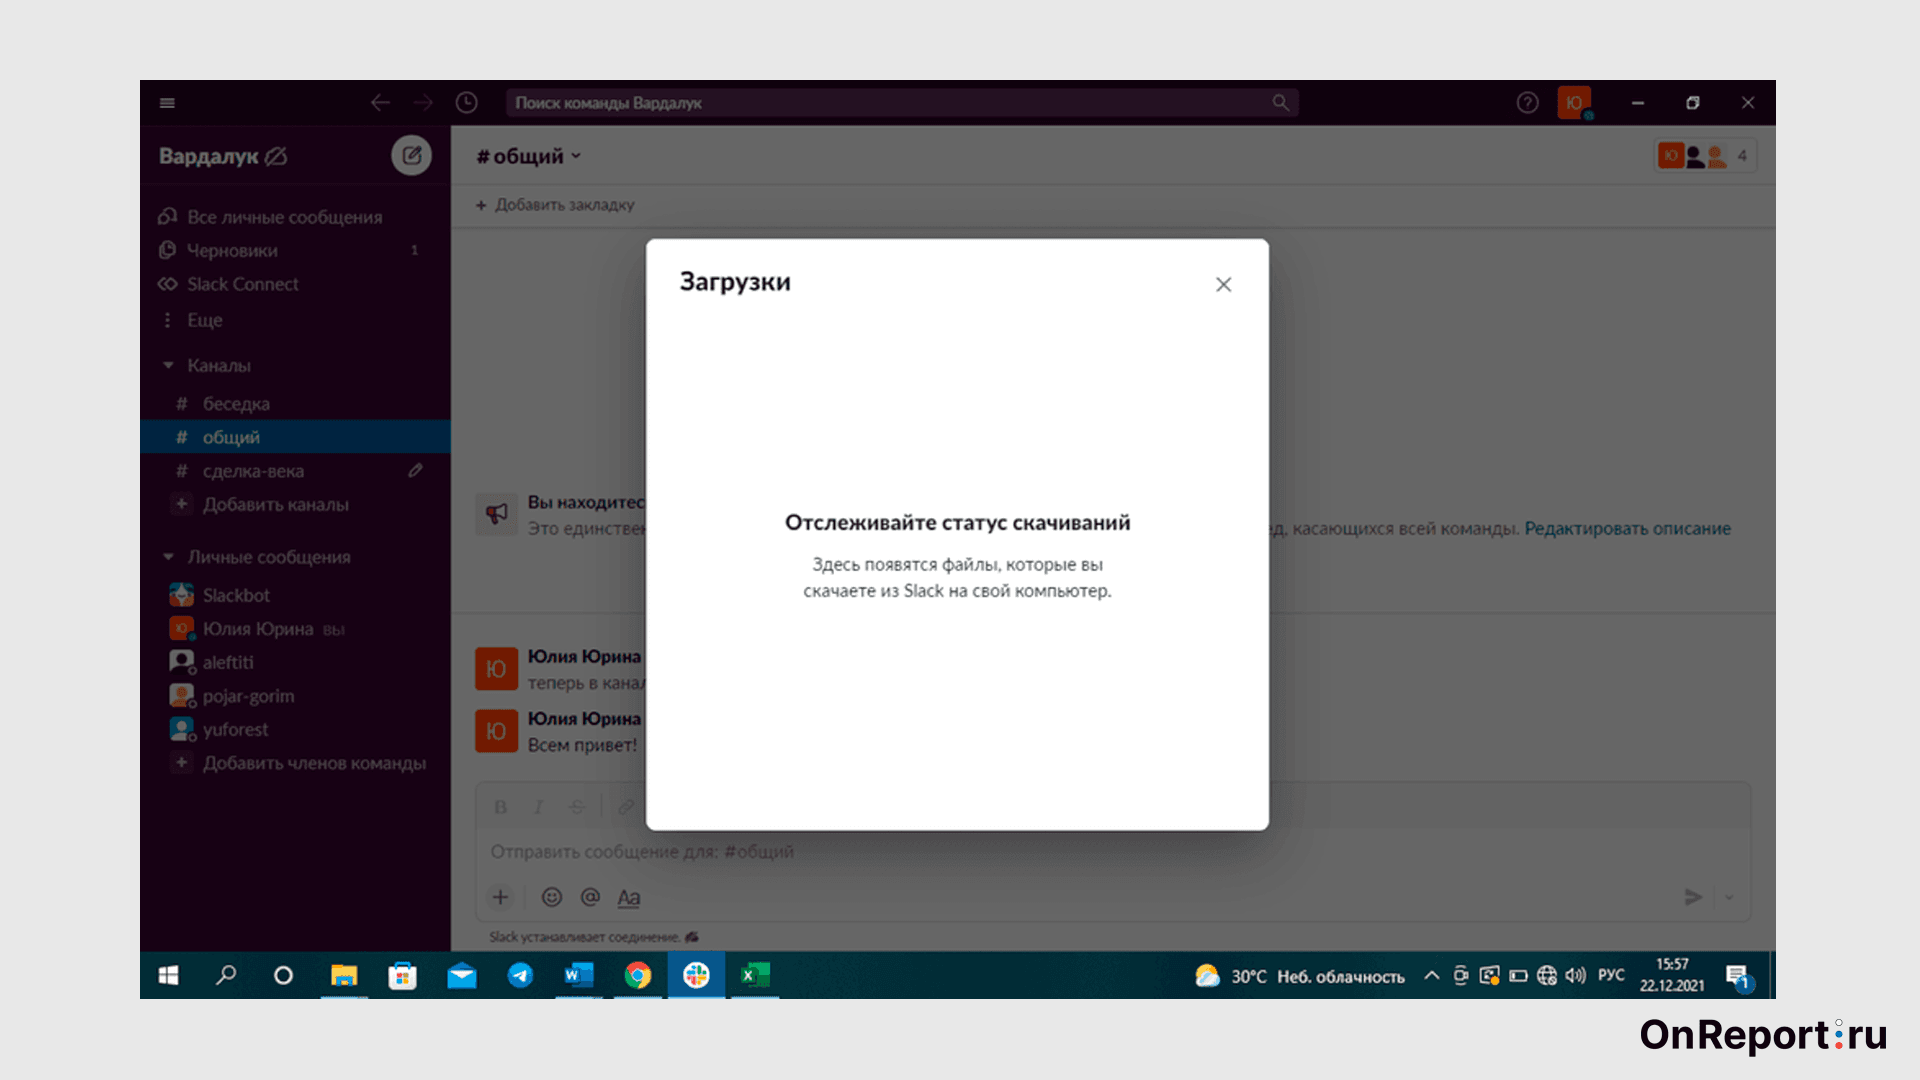Click Добавить членов команды
This screenshot has width=1920, height=1080.
[314, 763]
